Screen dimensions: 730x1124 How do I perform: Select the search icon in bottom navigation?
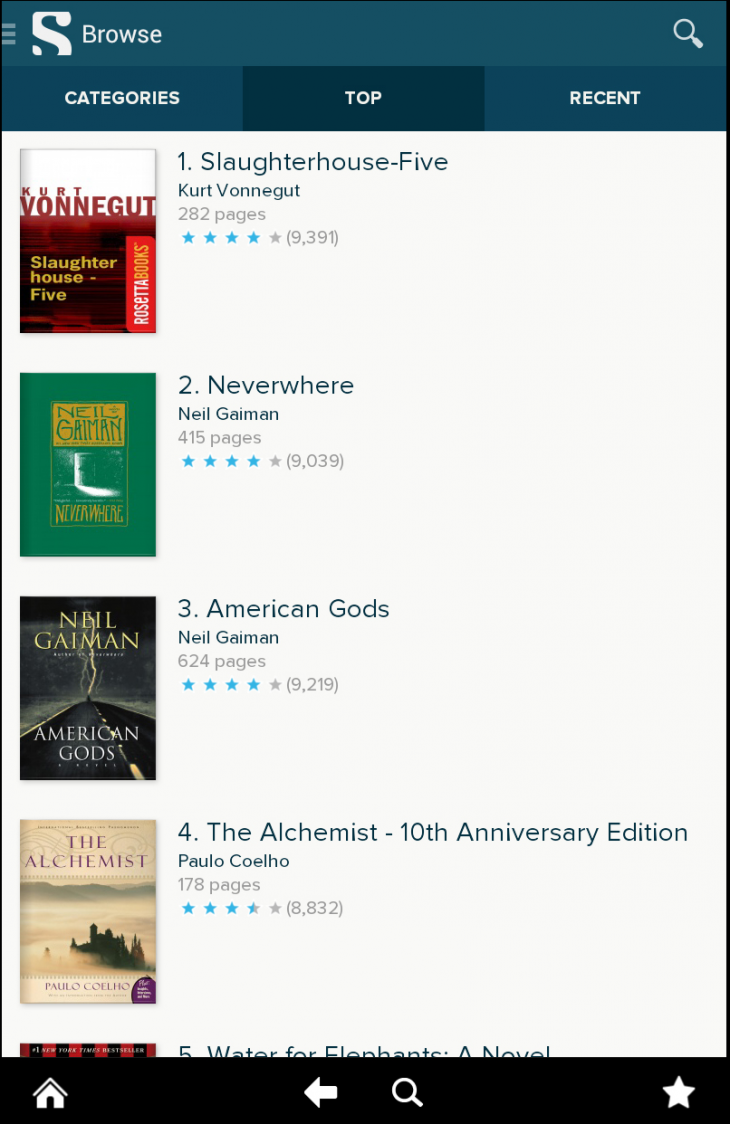point(407,1092)
